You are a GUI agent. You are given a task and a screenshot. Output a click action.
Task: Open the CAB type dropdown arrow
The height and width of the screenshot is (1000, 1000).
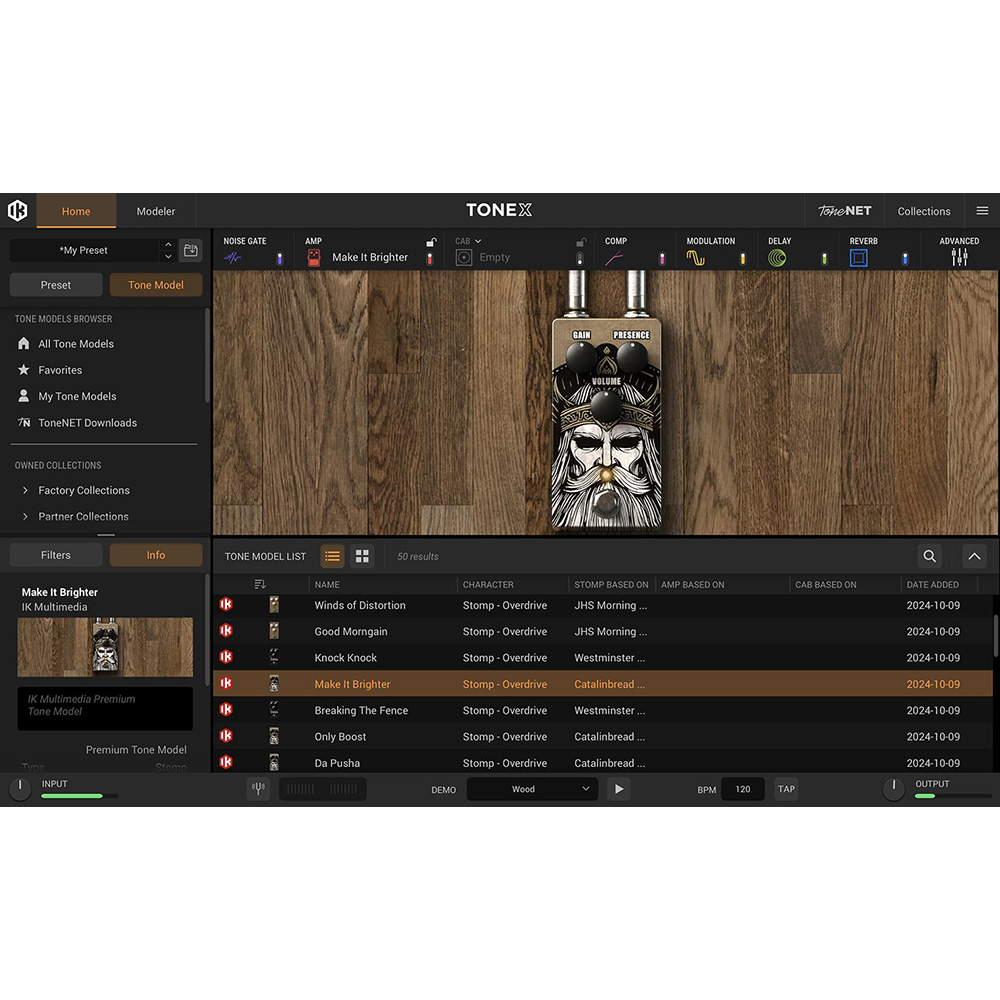click(x=478, y=241)
